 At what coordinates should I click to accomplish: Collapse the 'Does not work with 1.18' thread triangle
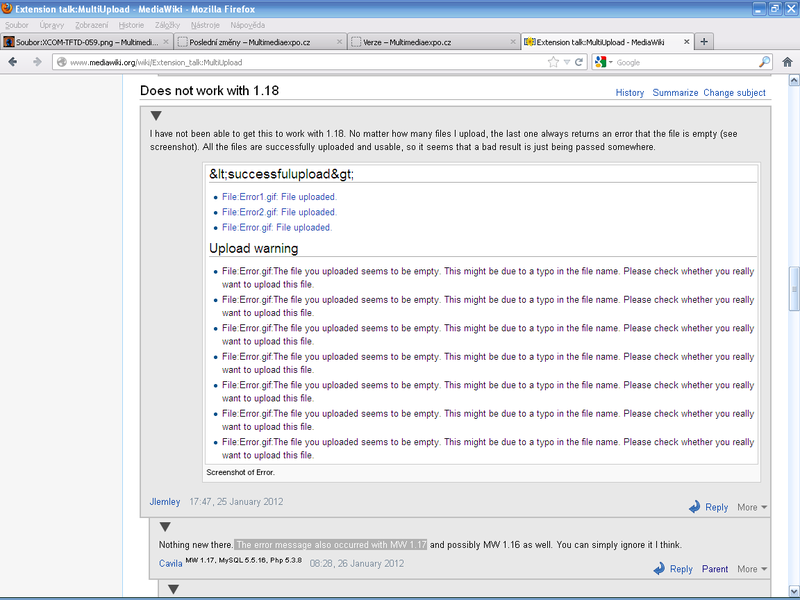coord(156,116)
